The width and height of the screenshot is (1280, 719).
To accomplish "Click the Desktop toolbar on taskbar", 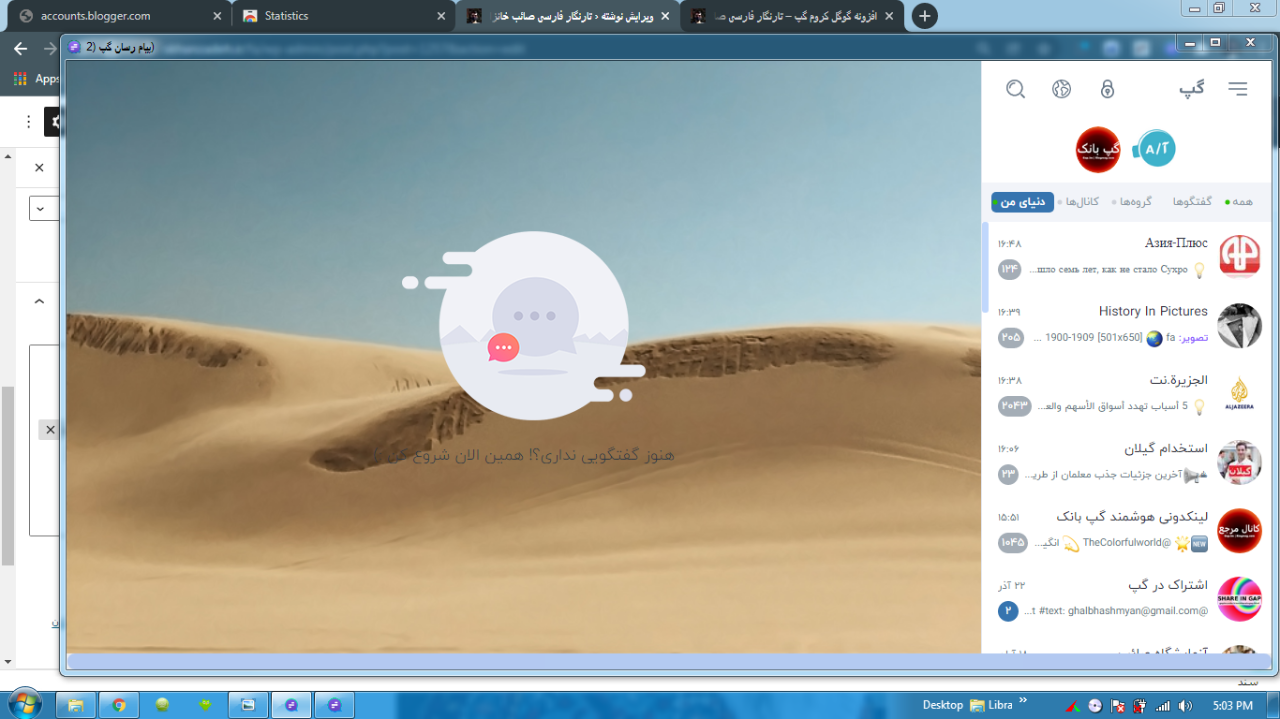I will coord(942,705).
